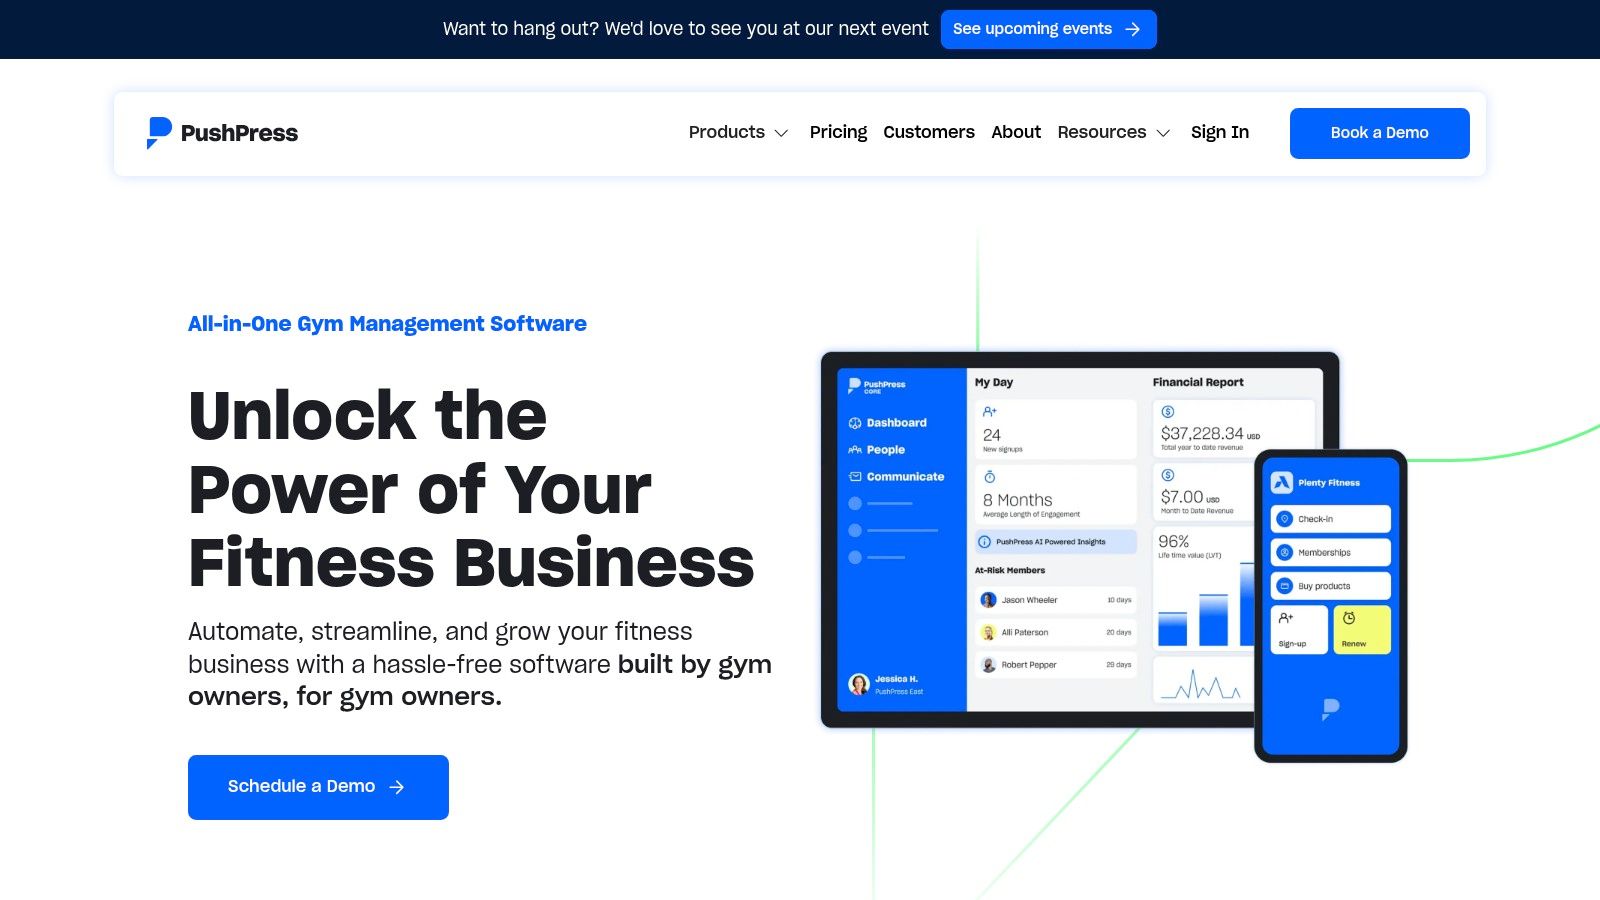Screen dimensions: 1600x900
Task: Click the Check-in location pin icon
Action: click(1285, 519)
